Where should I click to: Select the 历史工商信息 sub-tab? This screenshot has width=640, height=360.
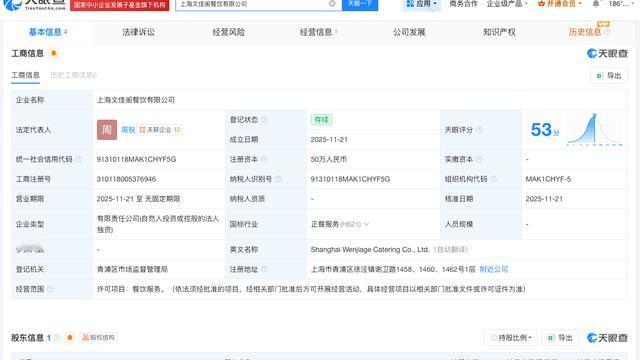[x=73, y=76]
